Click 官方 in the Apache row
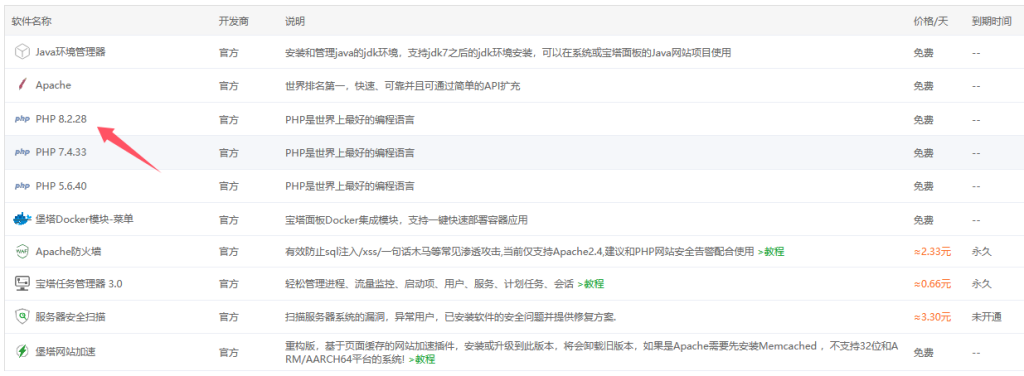 (229, 86)
